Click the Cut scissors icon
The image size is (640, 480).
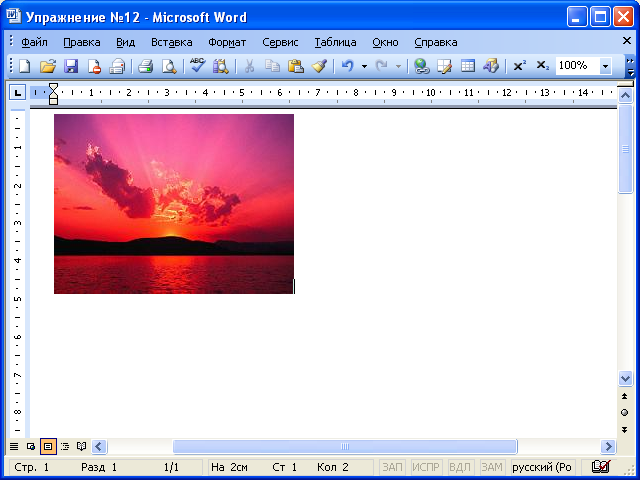(249, 66)
